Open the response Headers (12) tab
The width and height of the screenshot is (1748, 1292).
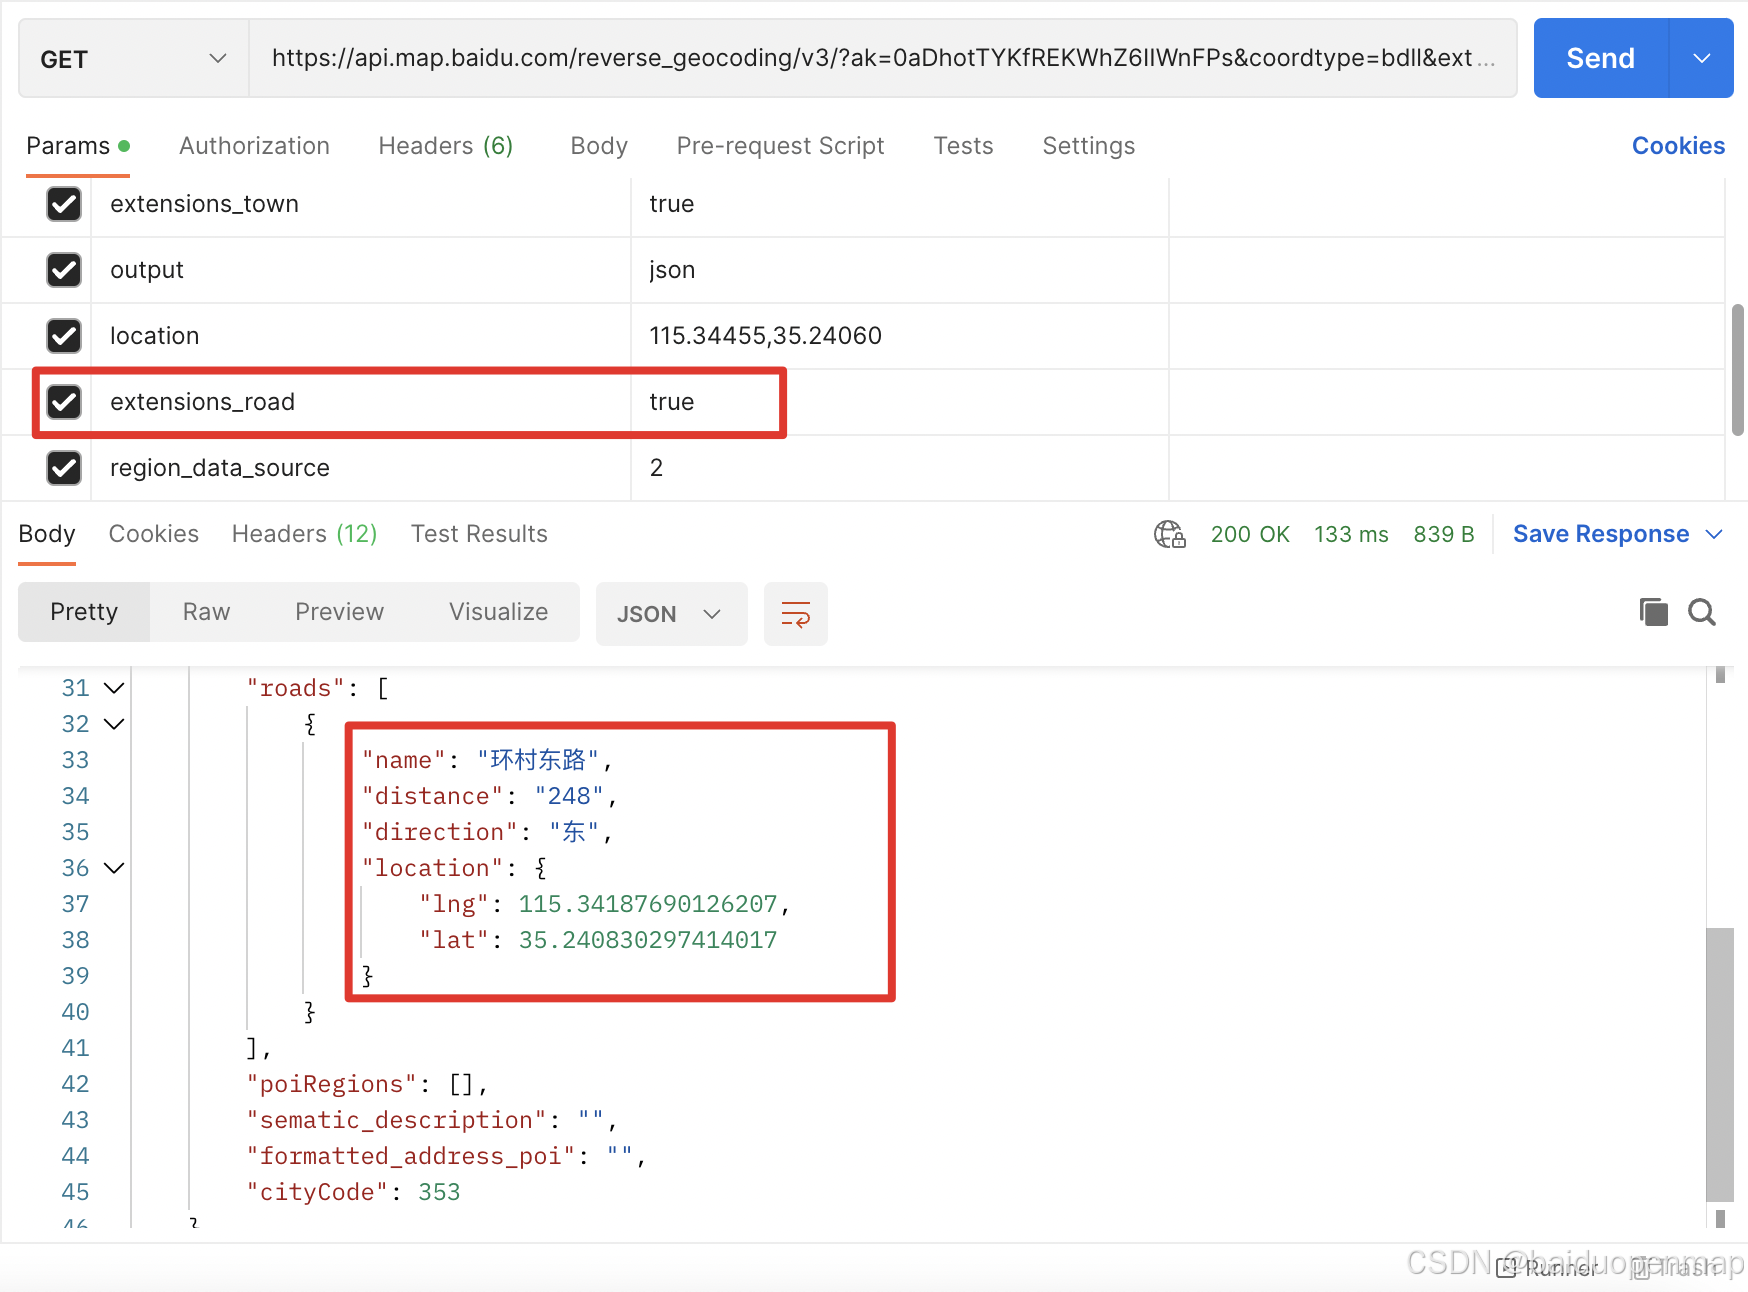304,534
